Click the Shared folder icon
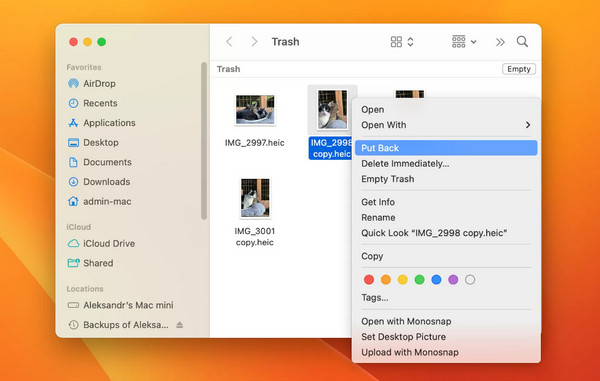Image resolution: width=600 pixels, height=381 pixels. point(73,263)
